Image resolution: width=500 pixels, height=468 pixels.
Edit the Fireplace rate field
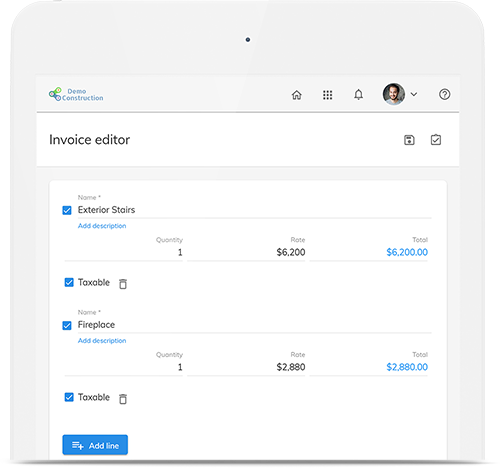tap(246, 367)
